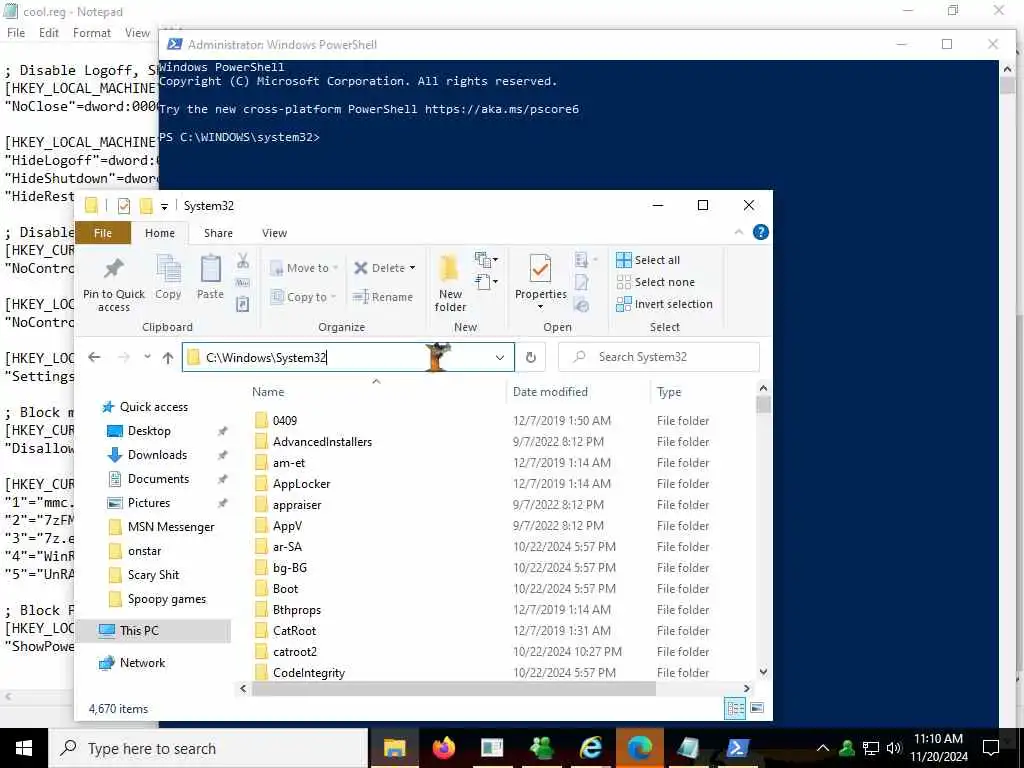This screenshot has height=768, width=1024.
Task: Click the Windows Start button
Action: point(24,748)
